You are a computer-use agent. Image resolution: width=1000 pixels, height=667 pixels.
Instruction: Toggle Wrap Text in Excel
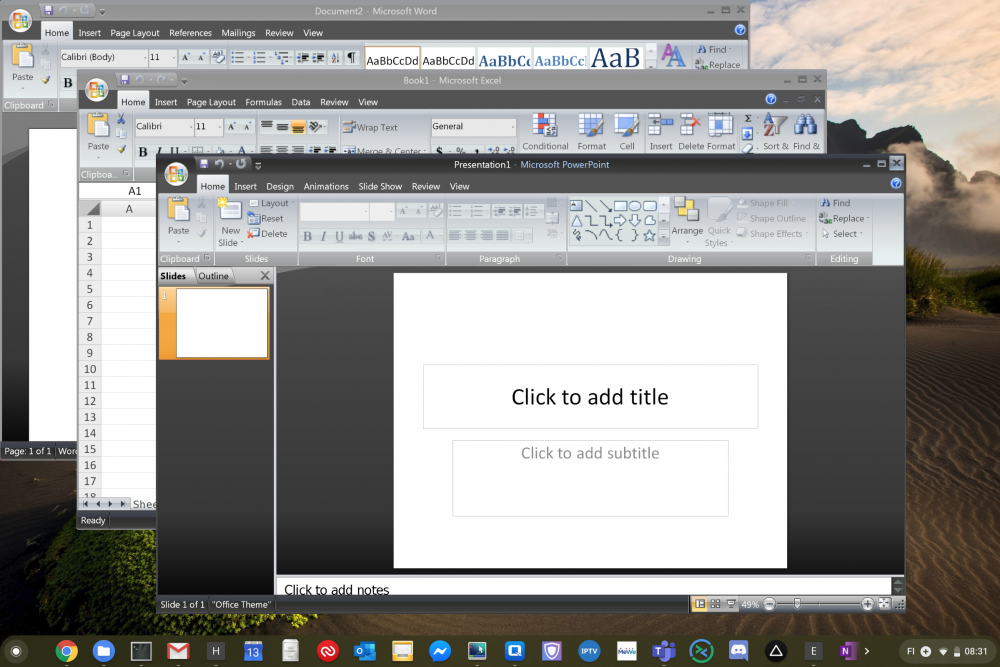370,128
